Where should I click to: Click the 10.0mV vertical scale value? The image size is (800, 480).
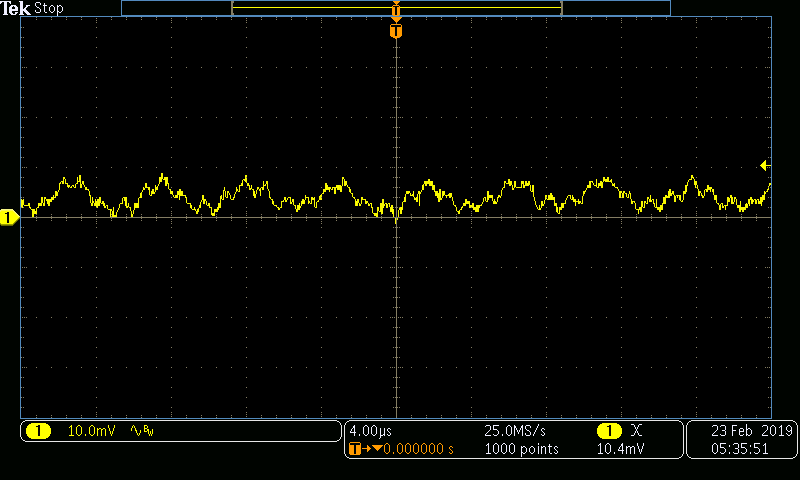click(92, 431)
